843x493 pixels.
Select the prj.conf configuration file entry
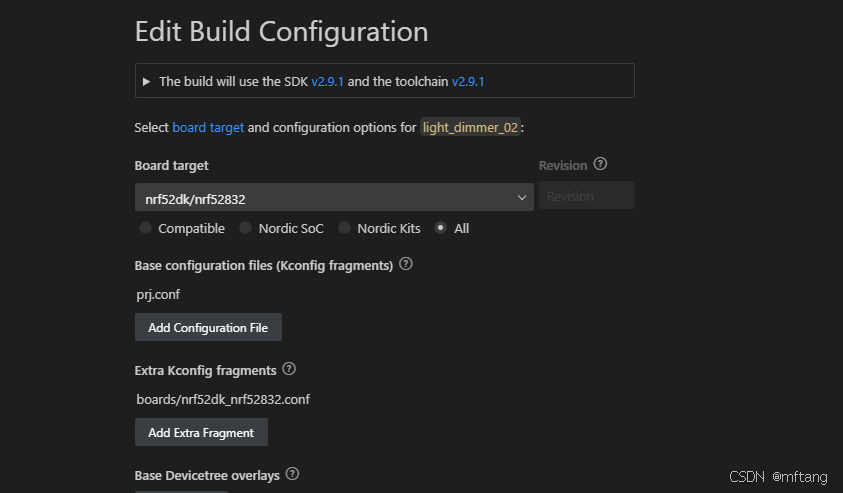[x=158, y=295]
